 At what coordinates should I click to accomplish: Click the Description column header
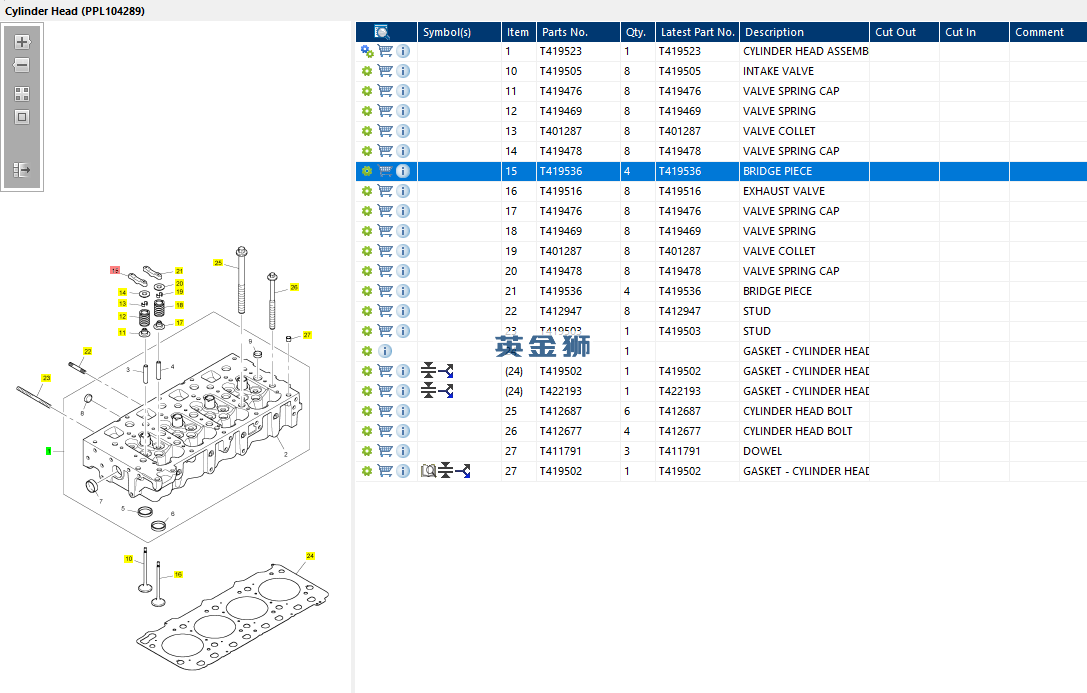(x=774, y=32)
